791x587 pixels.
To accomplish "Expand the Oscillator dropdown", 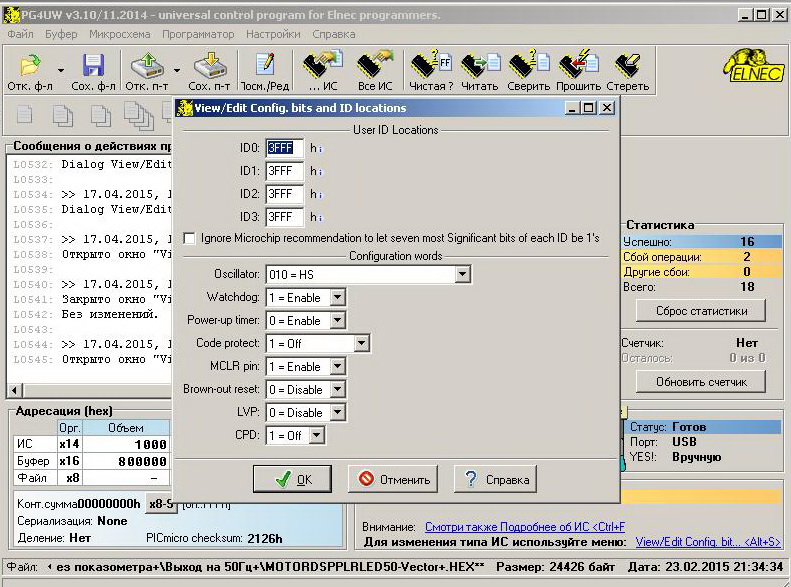I will coord(462,274).
